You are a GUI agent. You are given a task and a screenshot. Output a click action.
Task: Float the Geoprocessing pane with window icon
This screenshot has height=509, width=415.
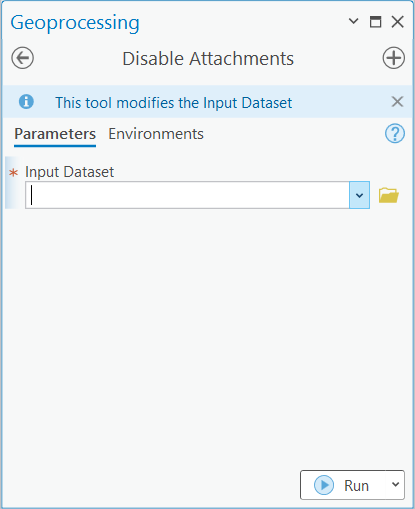click(376, 22)
